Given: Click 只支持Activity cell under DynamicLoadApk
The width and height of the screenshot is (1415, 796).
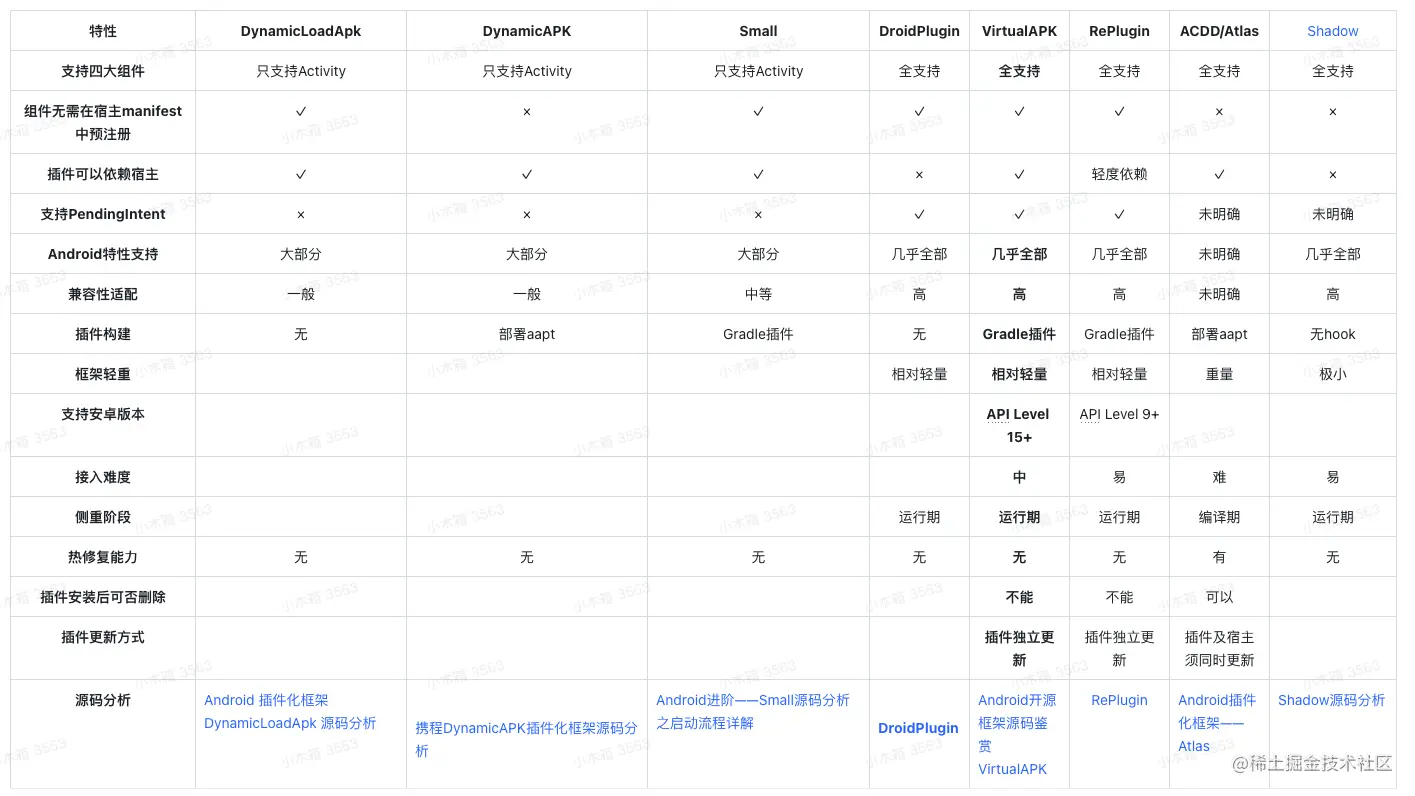Looking at the screenshot, I should (301, 71).
